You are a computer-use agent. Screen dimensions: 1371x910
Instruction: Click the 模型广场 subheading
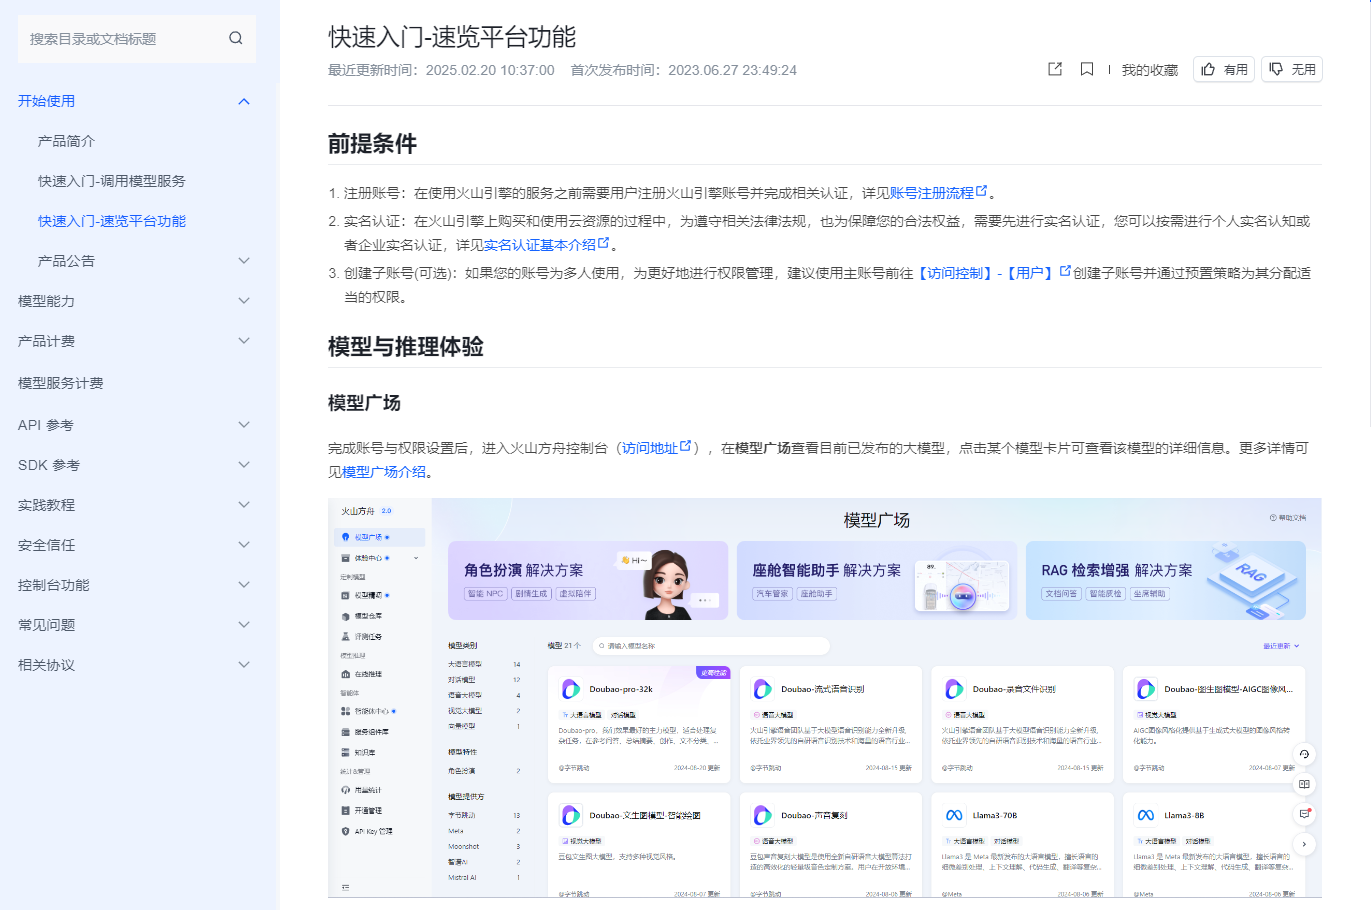point(364,403)
